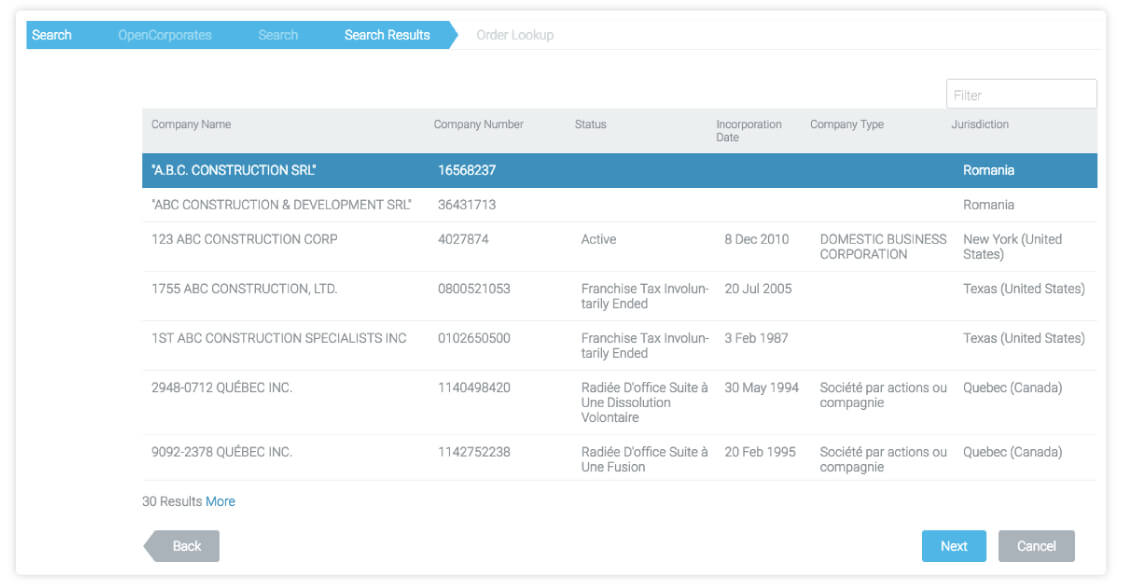Click company number 0102650500
The image size is (1121, 584).
474,338
